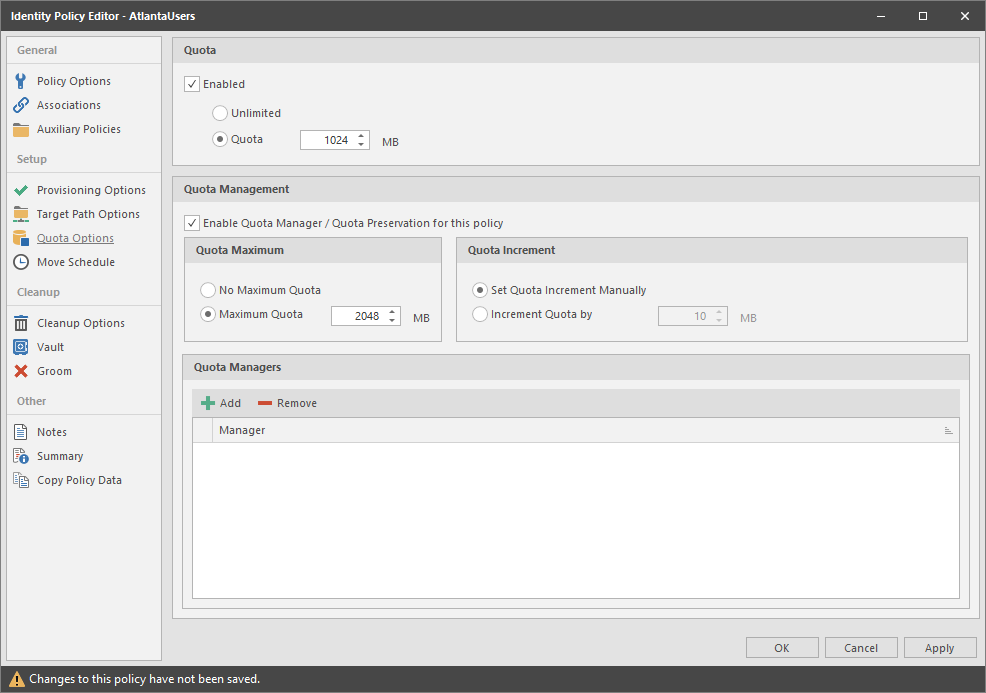Screen dimensions: 986x693
Task: Select Increment Quota by option
Action: [481, 313]
